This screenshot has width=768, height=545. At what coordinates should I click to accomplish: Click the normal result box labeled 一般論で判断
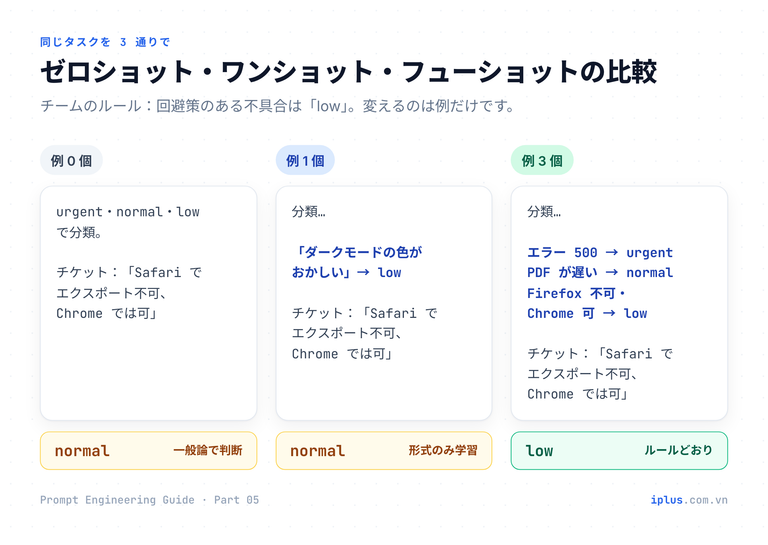(148, 450)
